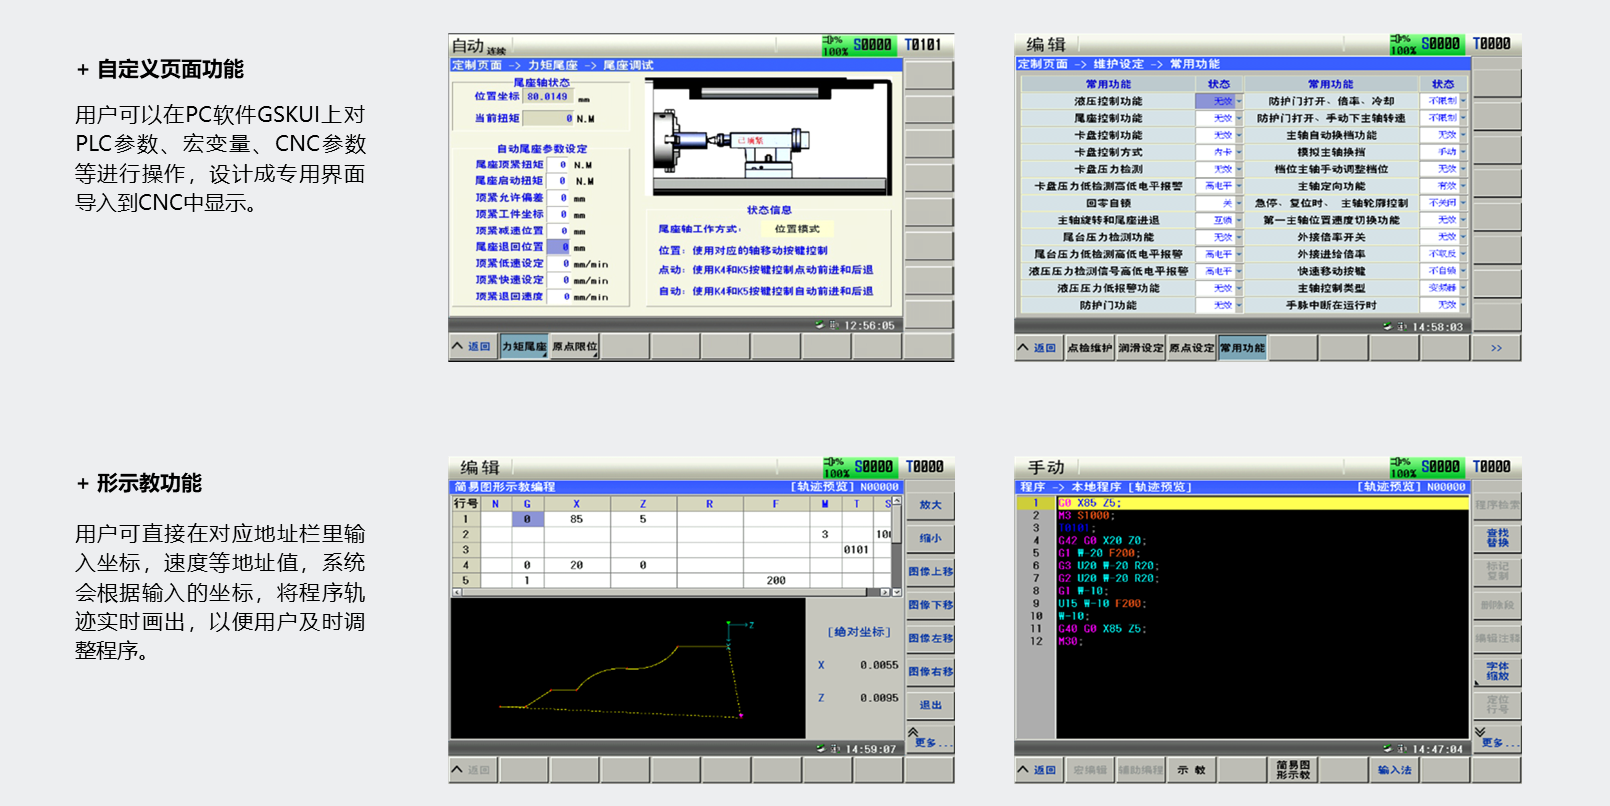This screenshot has width=1610, height=806.
Task: Click the >> next-page softkey
Action: (1496, 348)
